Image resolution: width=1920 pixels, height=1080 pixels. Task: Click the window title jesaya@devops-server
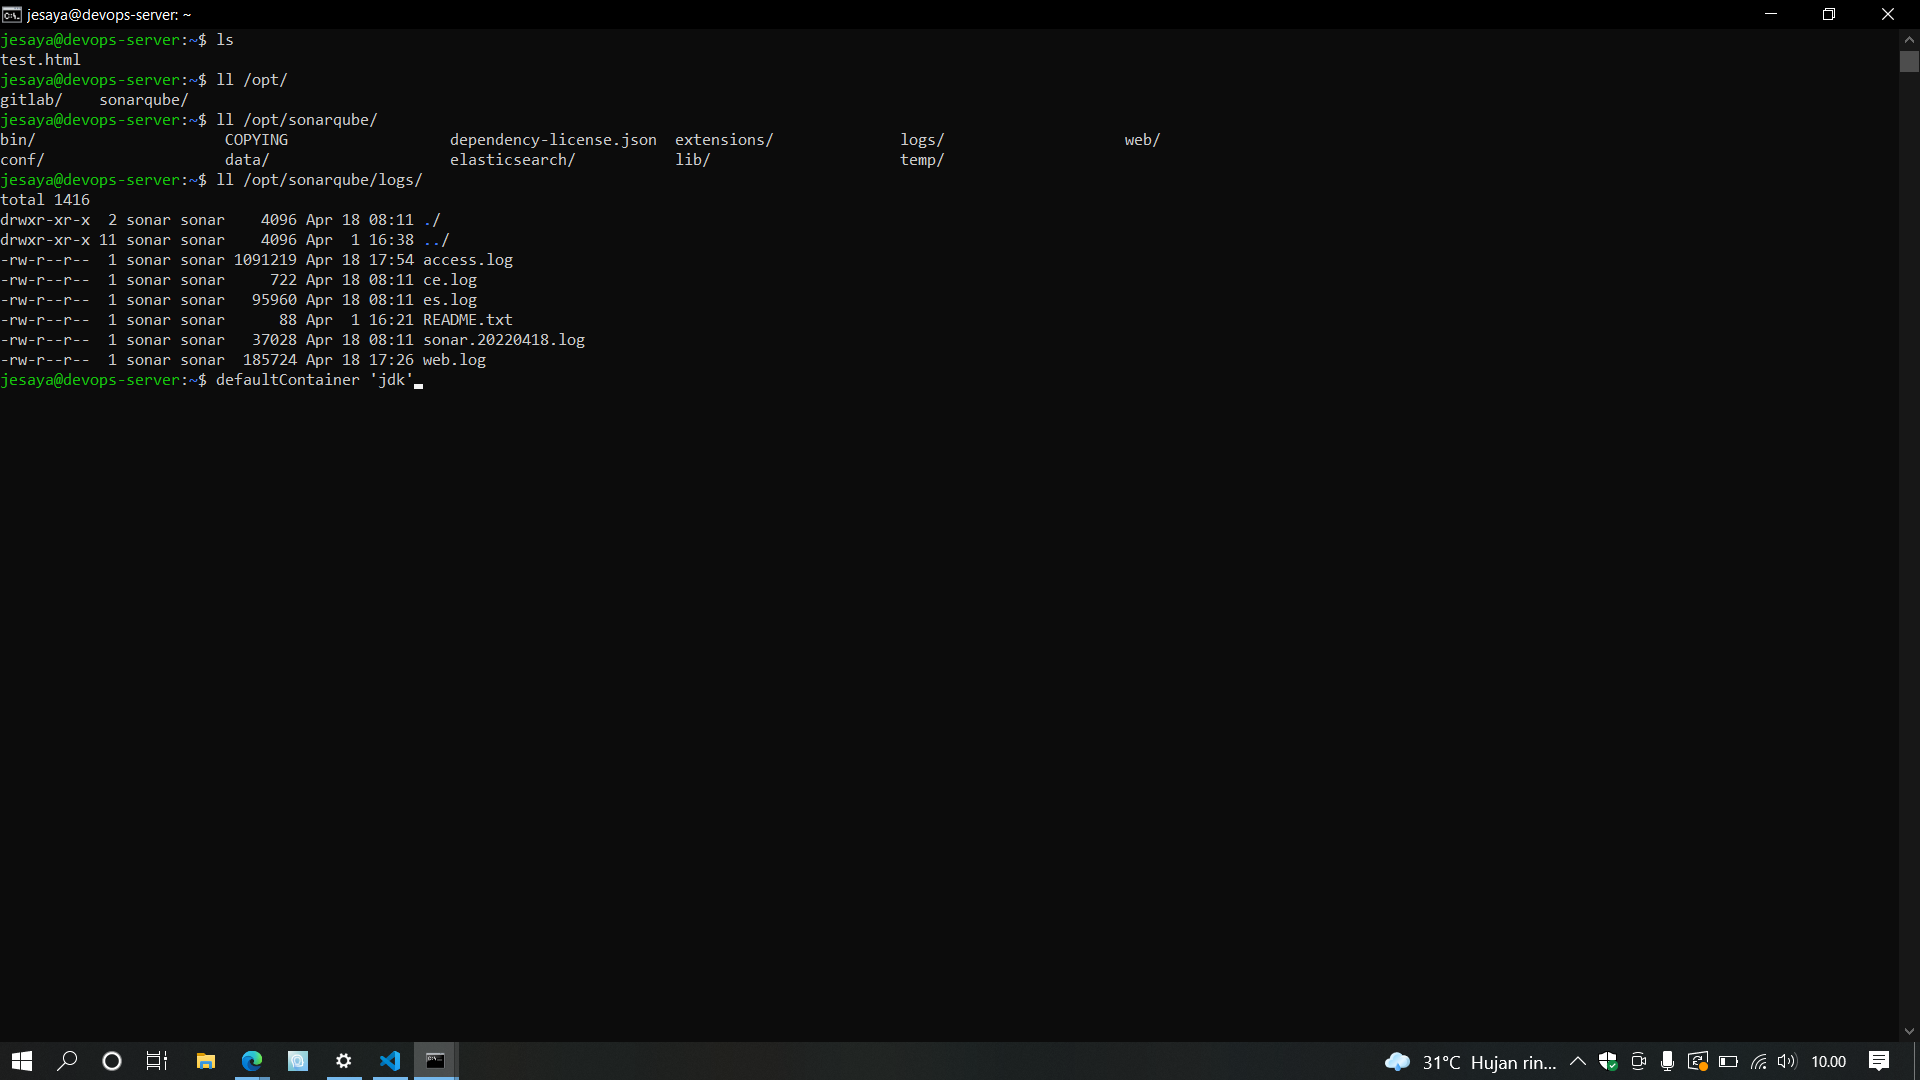tap(109, 15)
